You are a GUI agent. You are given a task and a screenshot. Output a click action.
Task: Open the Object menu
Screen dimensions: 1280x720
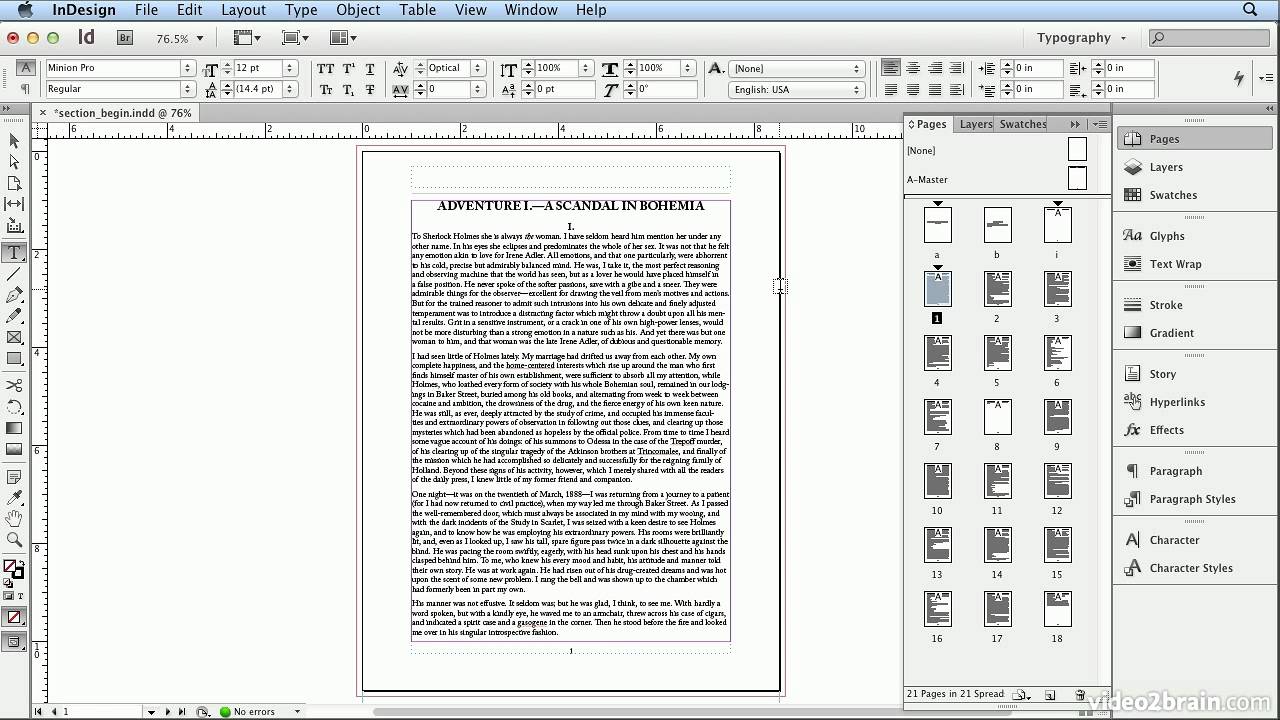(358, 10)
